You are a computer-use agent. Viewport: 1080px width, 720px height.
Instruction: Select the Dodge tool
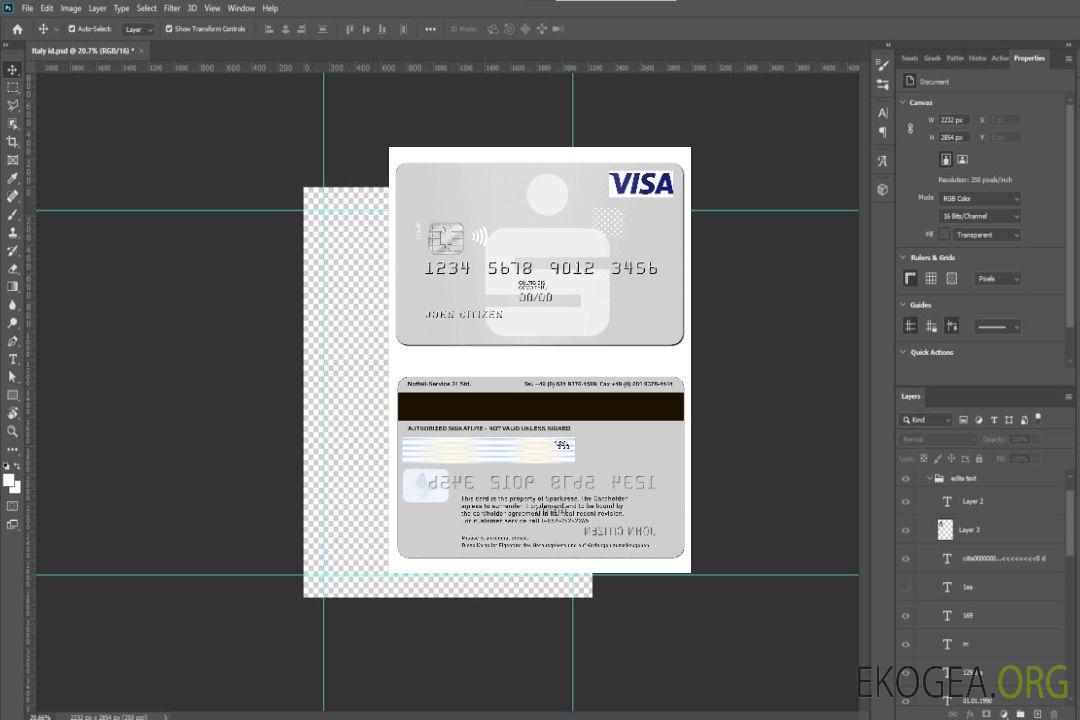click(12, 322)
